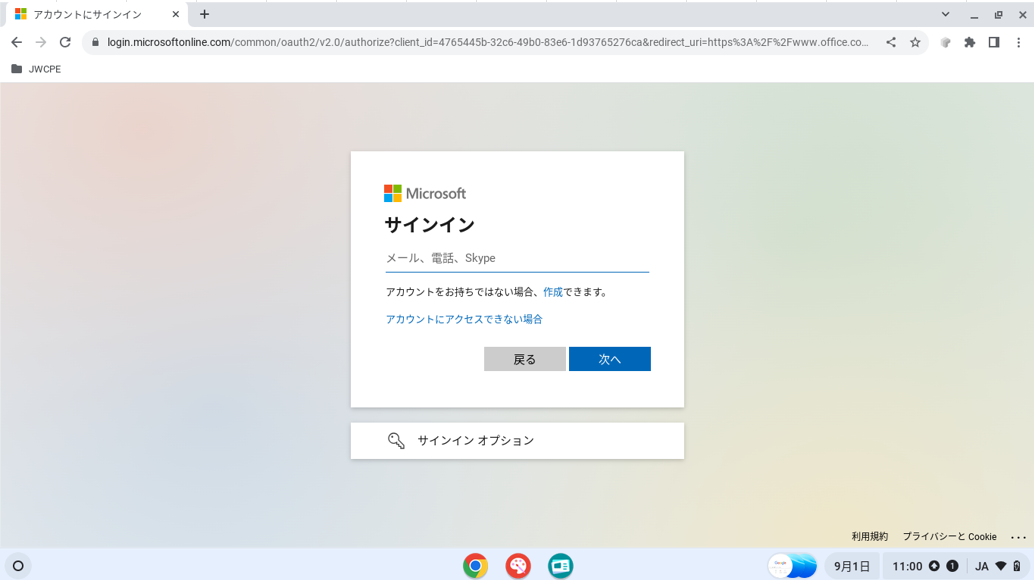Screen dimensions: 1034x580
Task: Click the メール、電話、Skype input field
Action: (517, 258)
